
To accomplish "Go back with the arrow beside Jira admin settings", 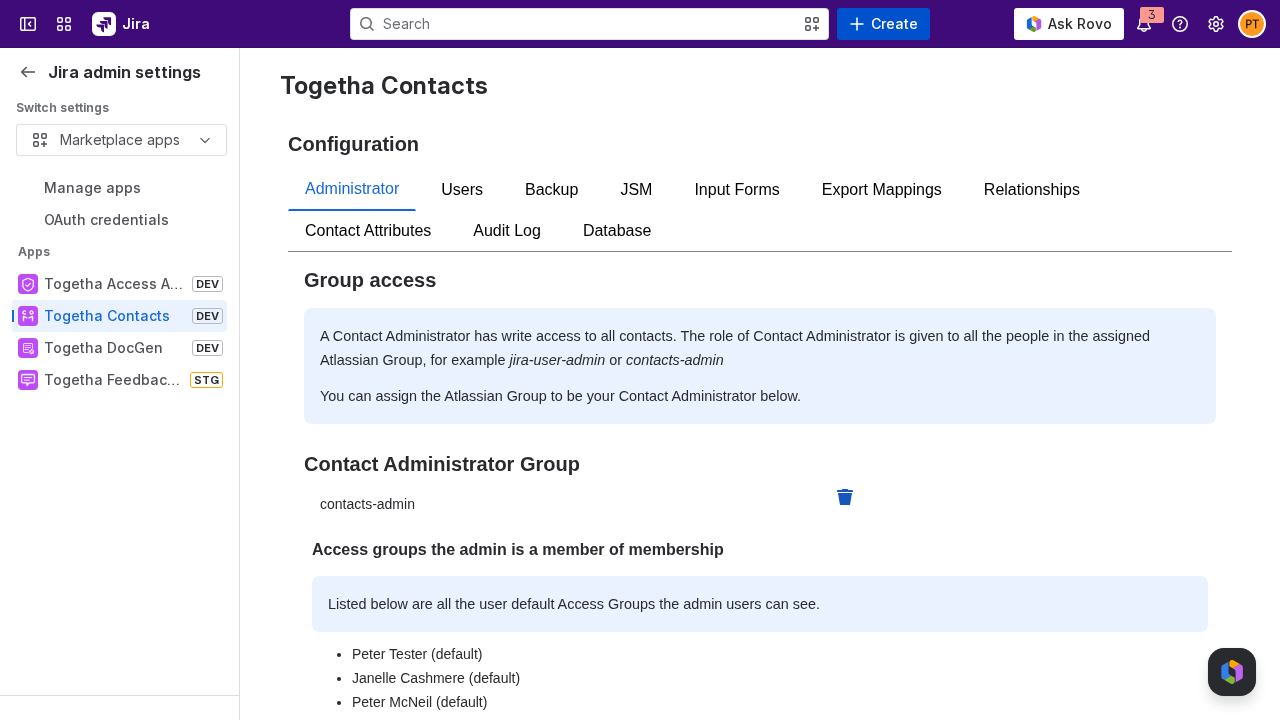I will 28,72.
